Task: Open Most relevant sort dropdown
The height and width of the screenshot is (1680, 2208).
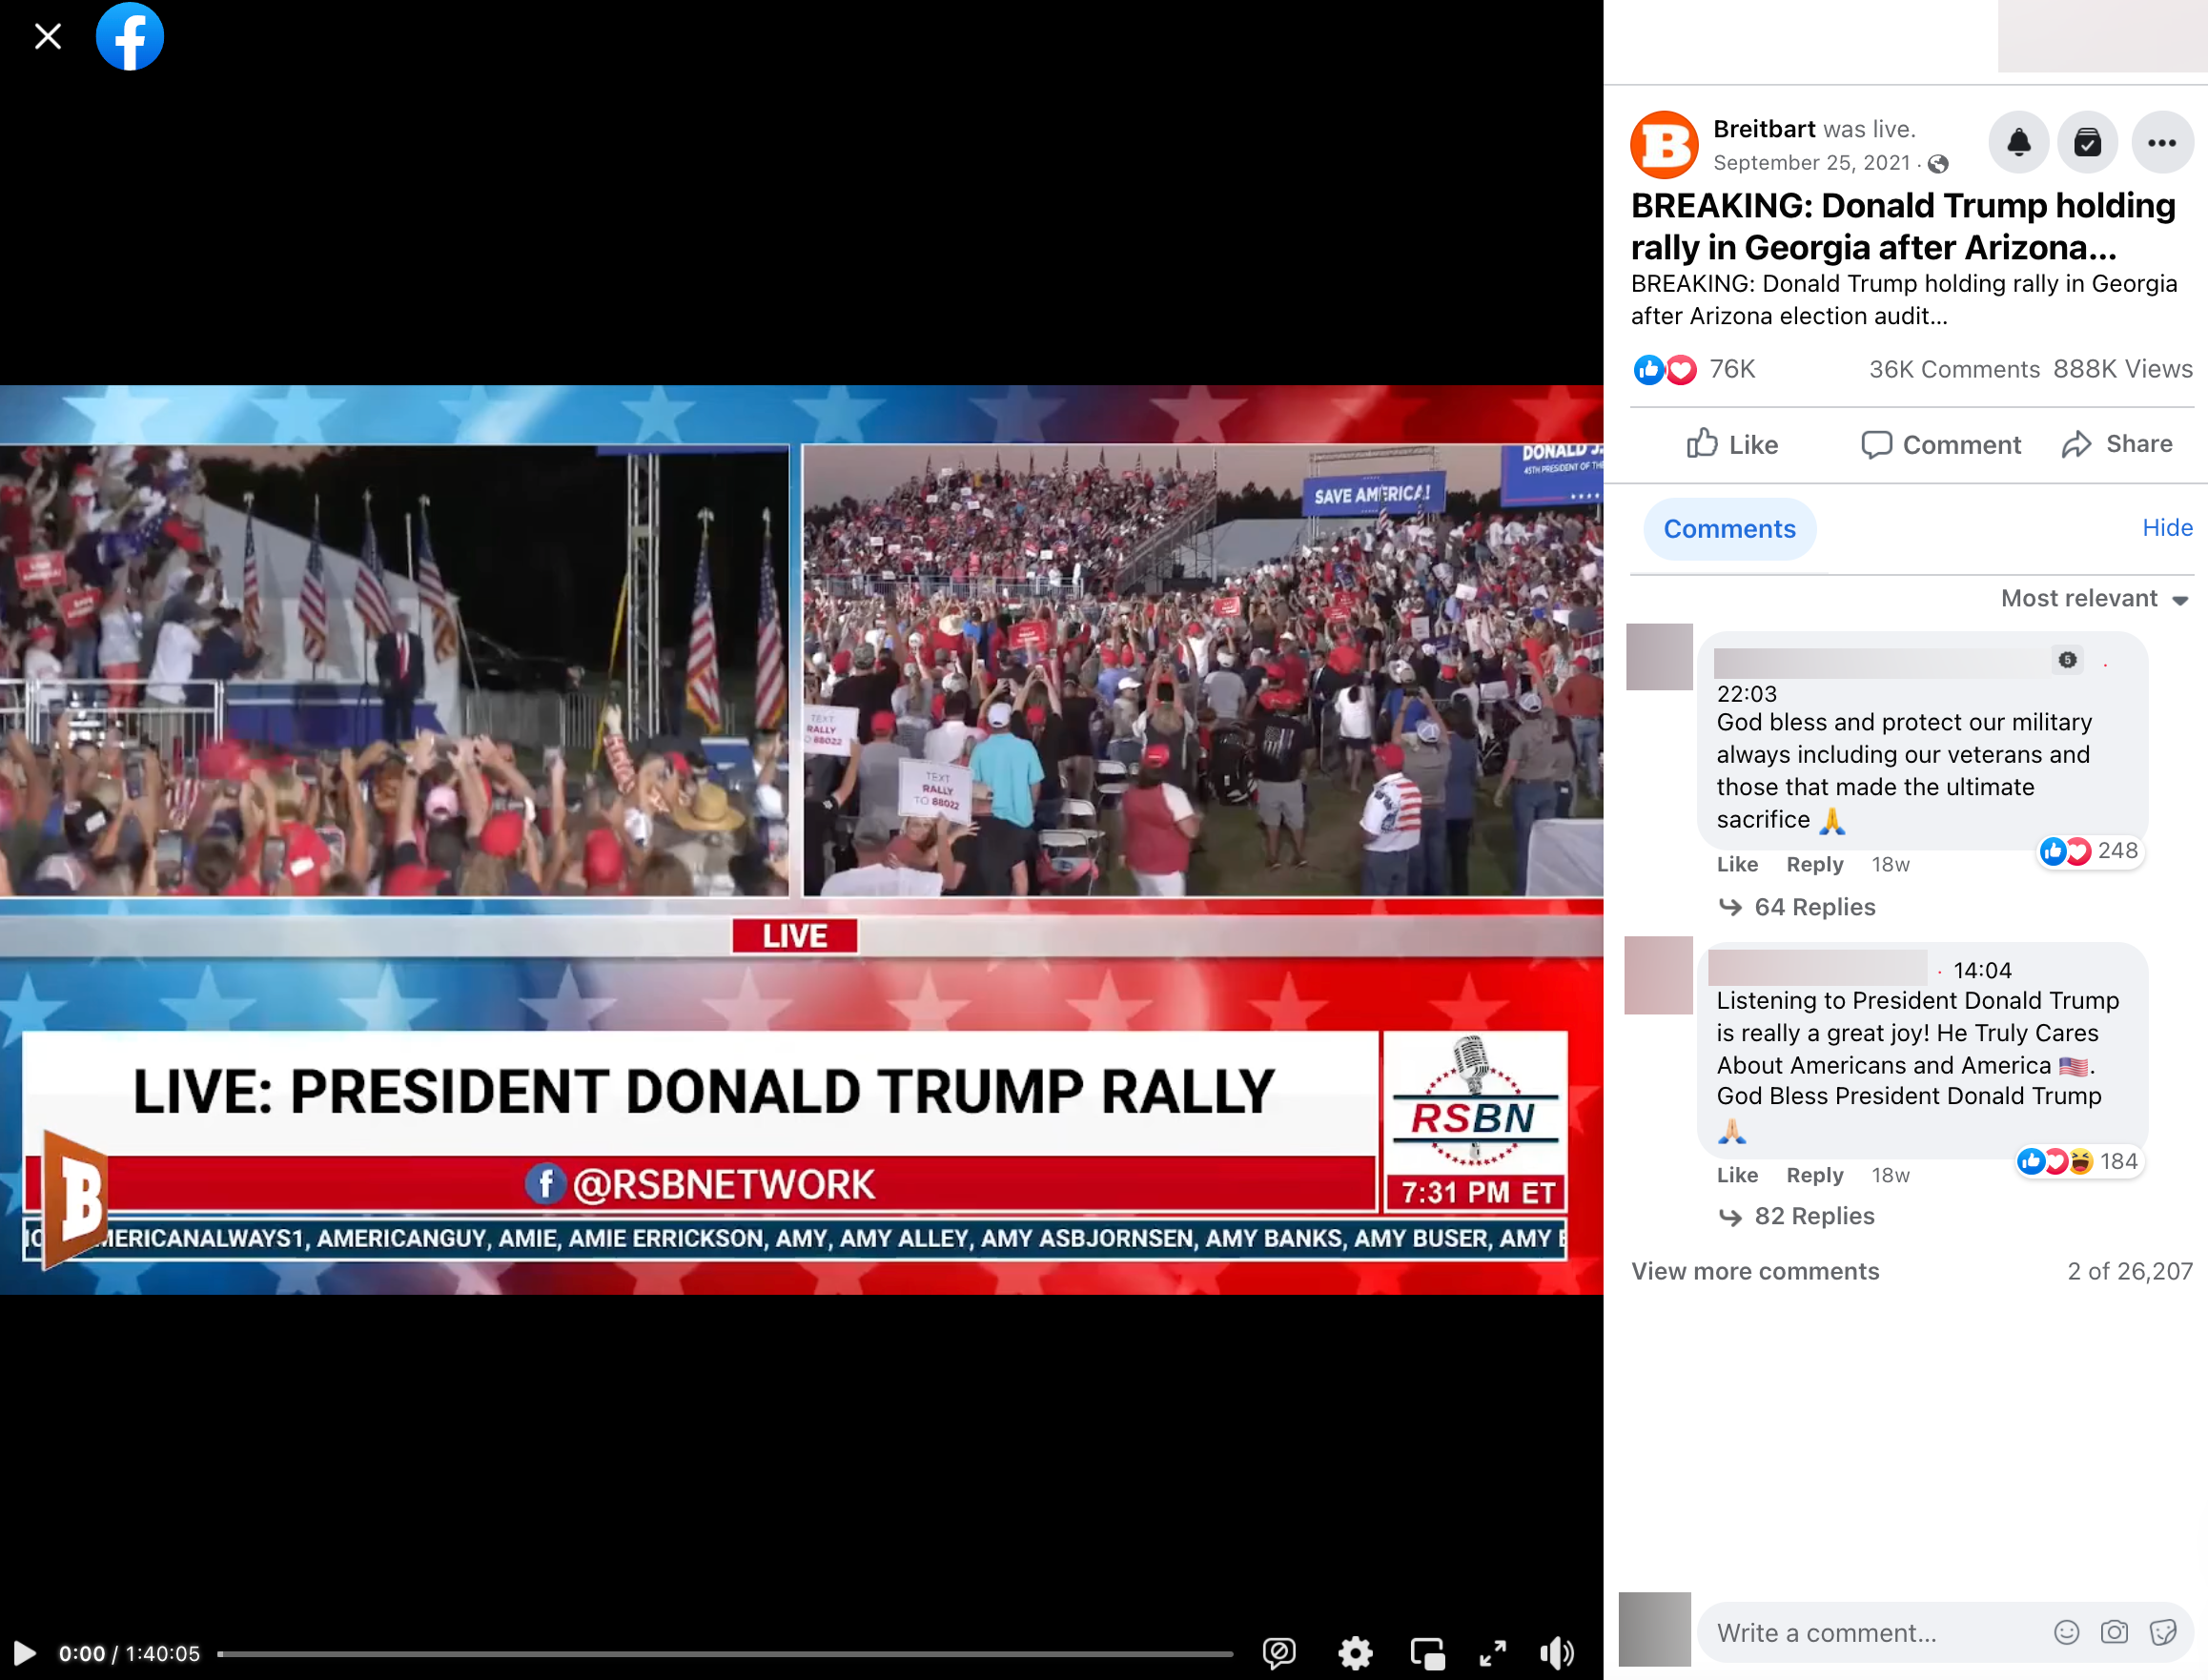Action: pyautogui.click(x=2094, y=598)
